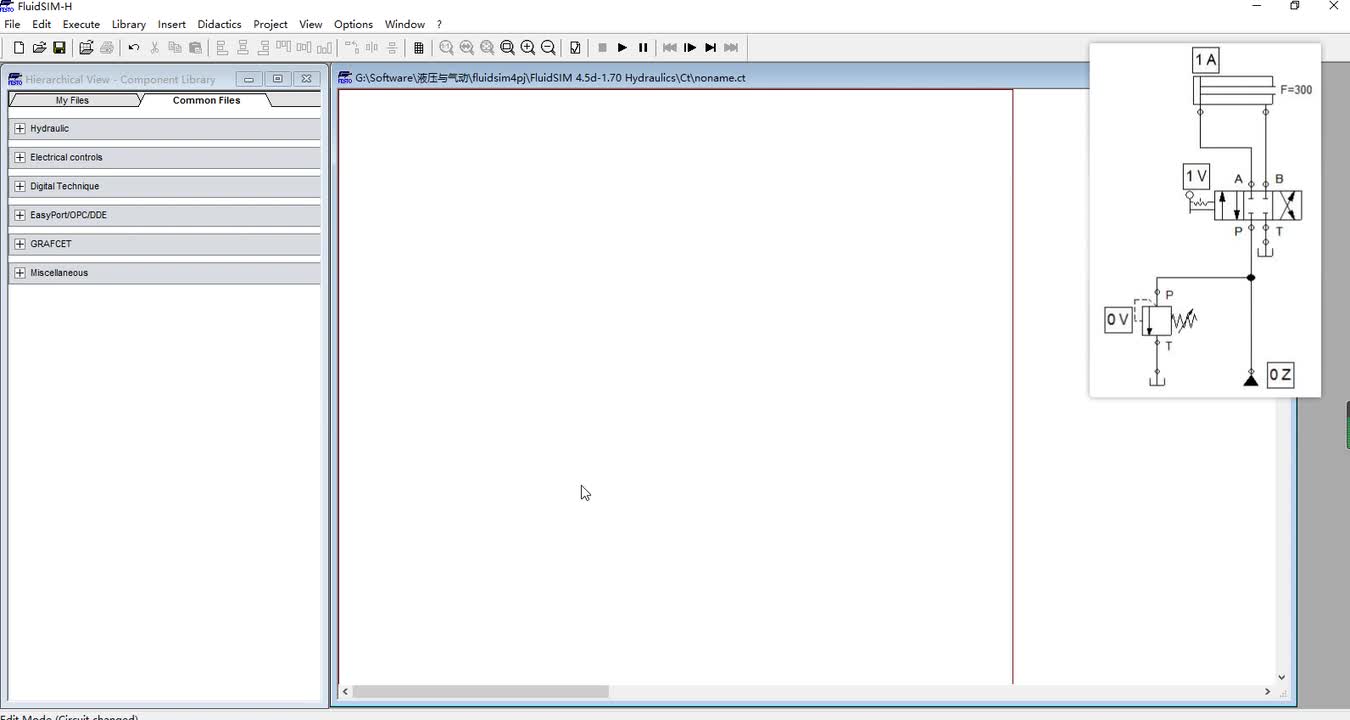Start the simulation with the Play button
This screenshot has height=720, width=1350.
click(622, 48)
